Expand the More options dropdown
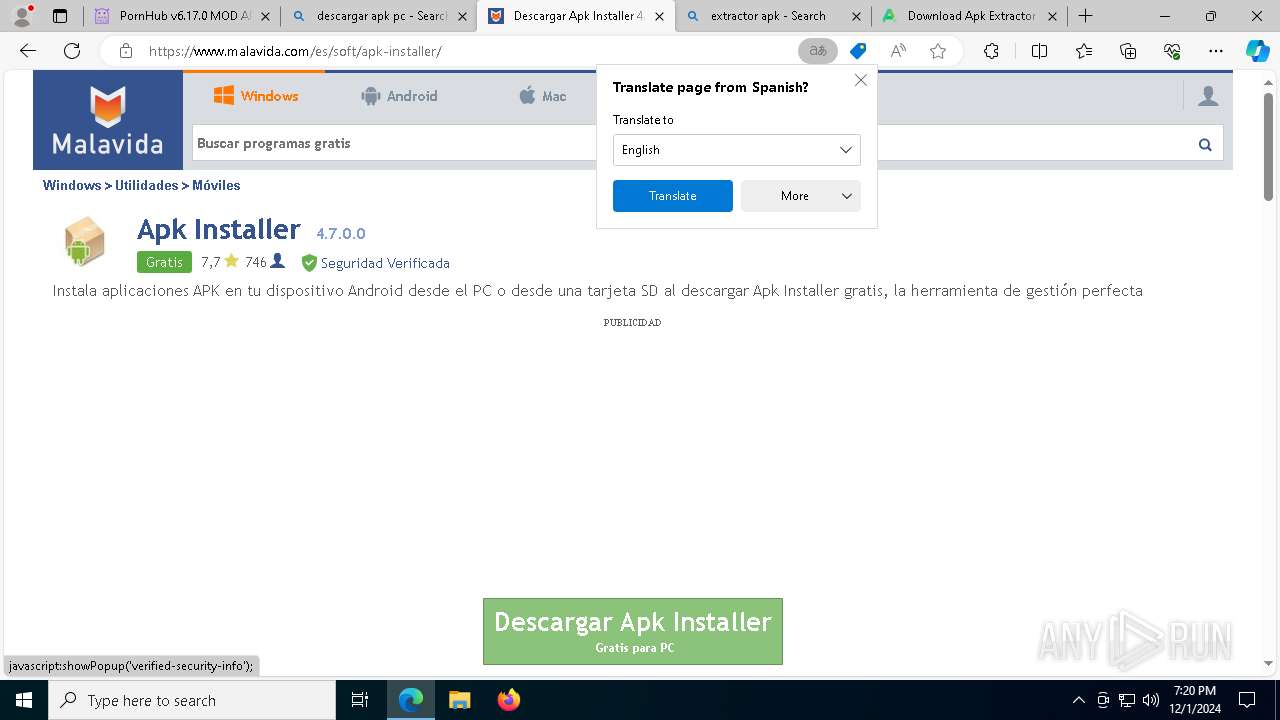This screenshot has width=1280, height=720. coord(800,196)
